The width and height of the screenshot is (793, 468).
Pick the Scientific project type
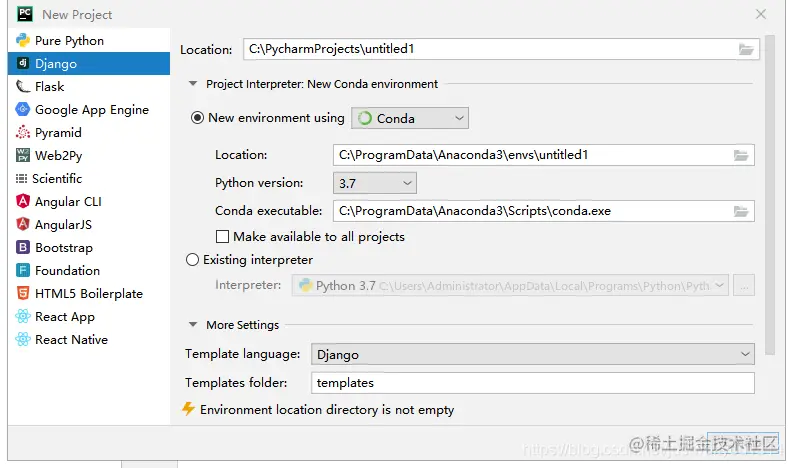tap(89, 179)
